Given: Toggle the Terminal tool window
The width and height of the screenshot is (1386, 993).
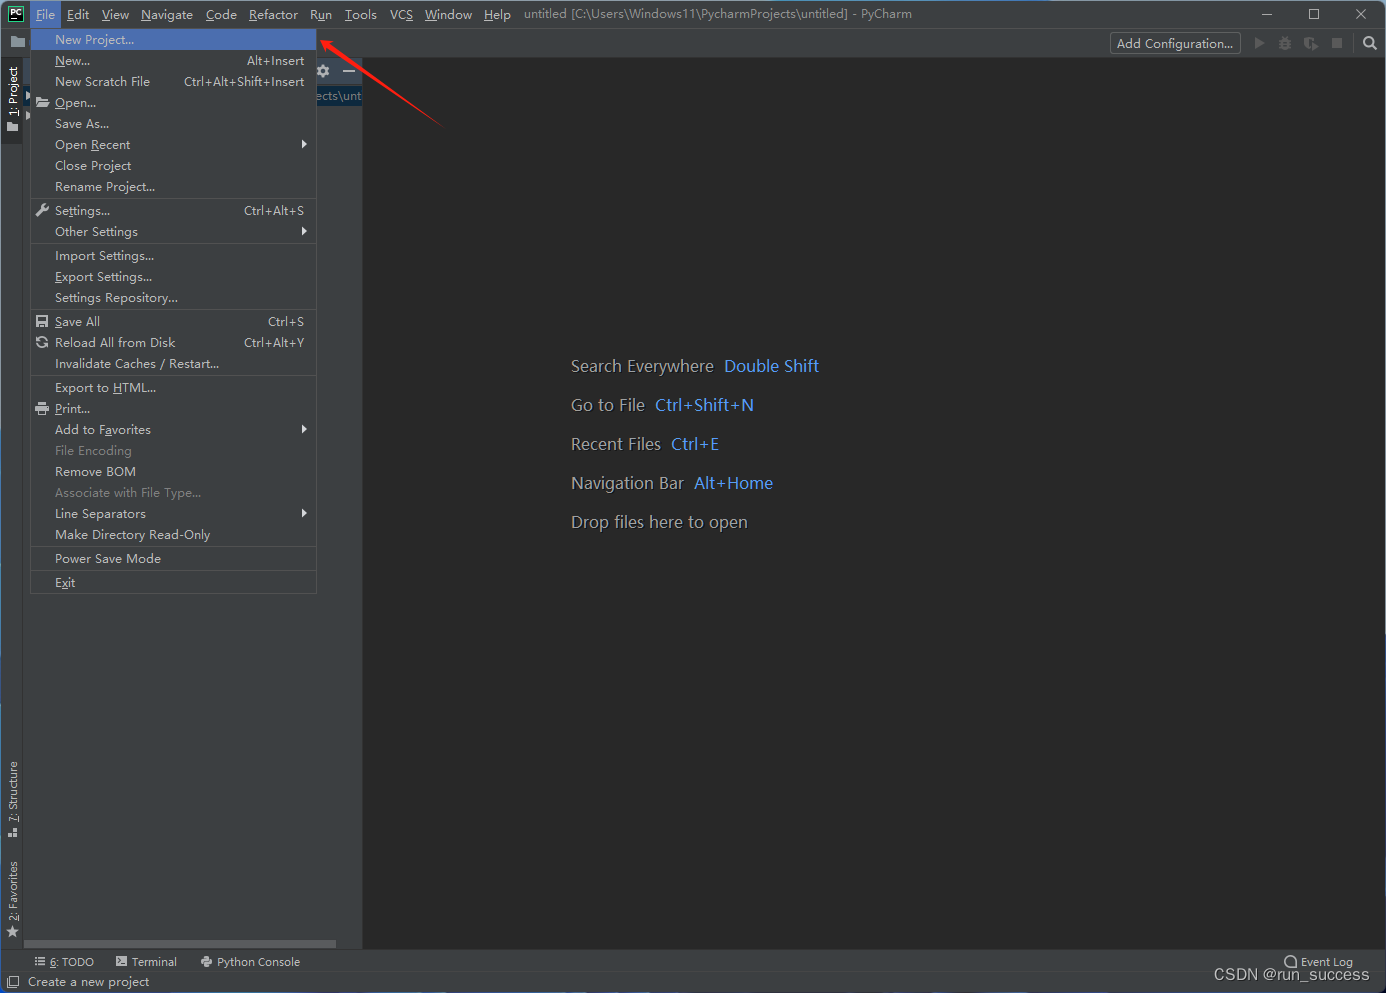Looking at the screenshot, I should point(146,961).
